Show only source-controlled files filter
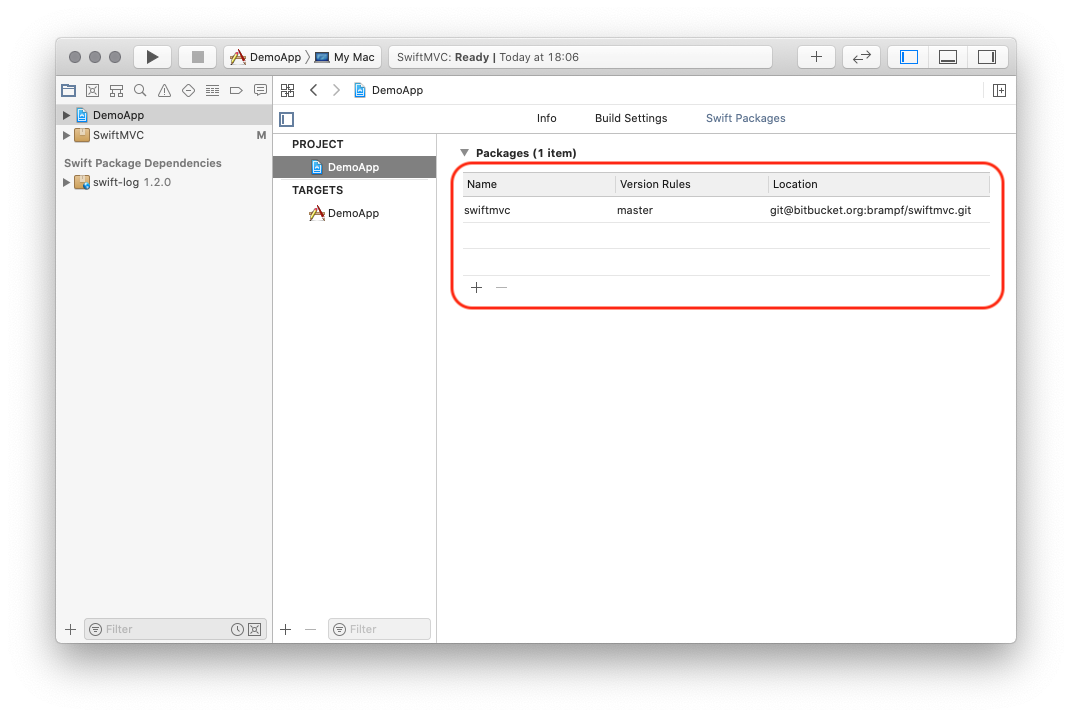The image size is (1072, 717). (x=254, y=630)
